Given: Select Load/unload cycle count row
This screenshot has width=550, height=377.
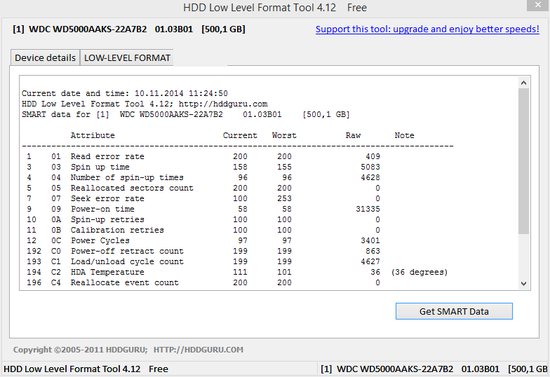Looking at the screenshot, I should tap(203, 262).
